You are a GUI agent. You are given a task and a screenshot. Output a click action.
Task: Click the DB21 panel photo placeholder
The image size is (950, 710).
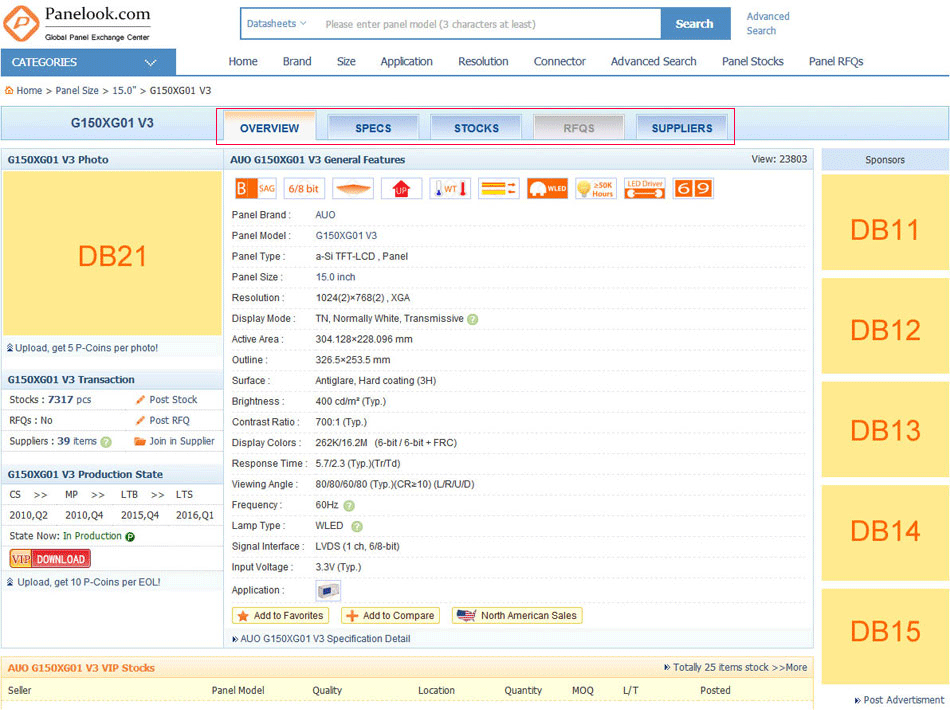pos(112,256)
